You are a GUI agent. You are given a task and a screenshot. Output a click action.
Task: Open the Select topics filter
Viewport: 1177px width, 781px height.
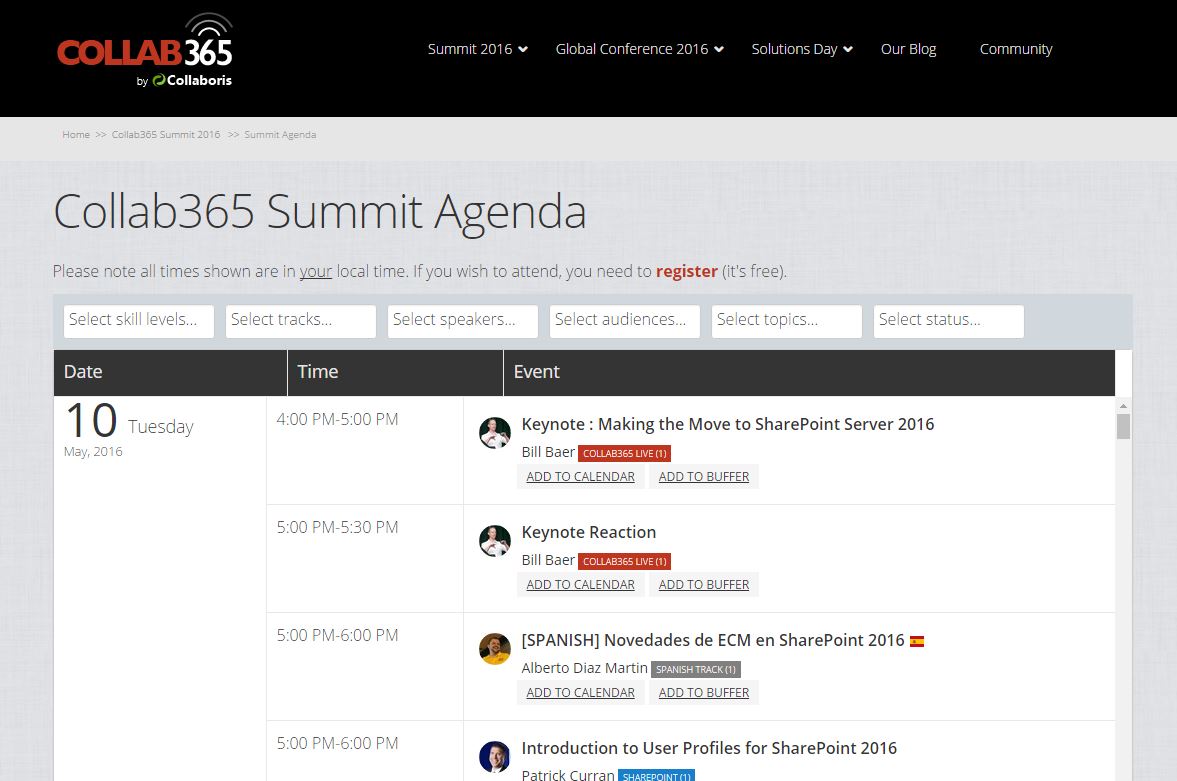coord(787,321)
